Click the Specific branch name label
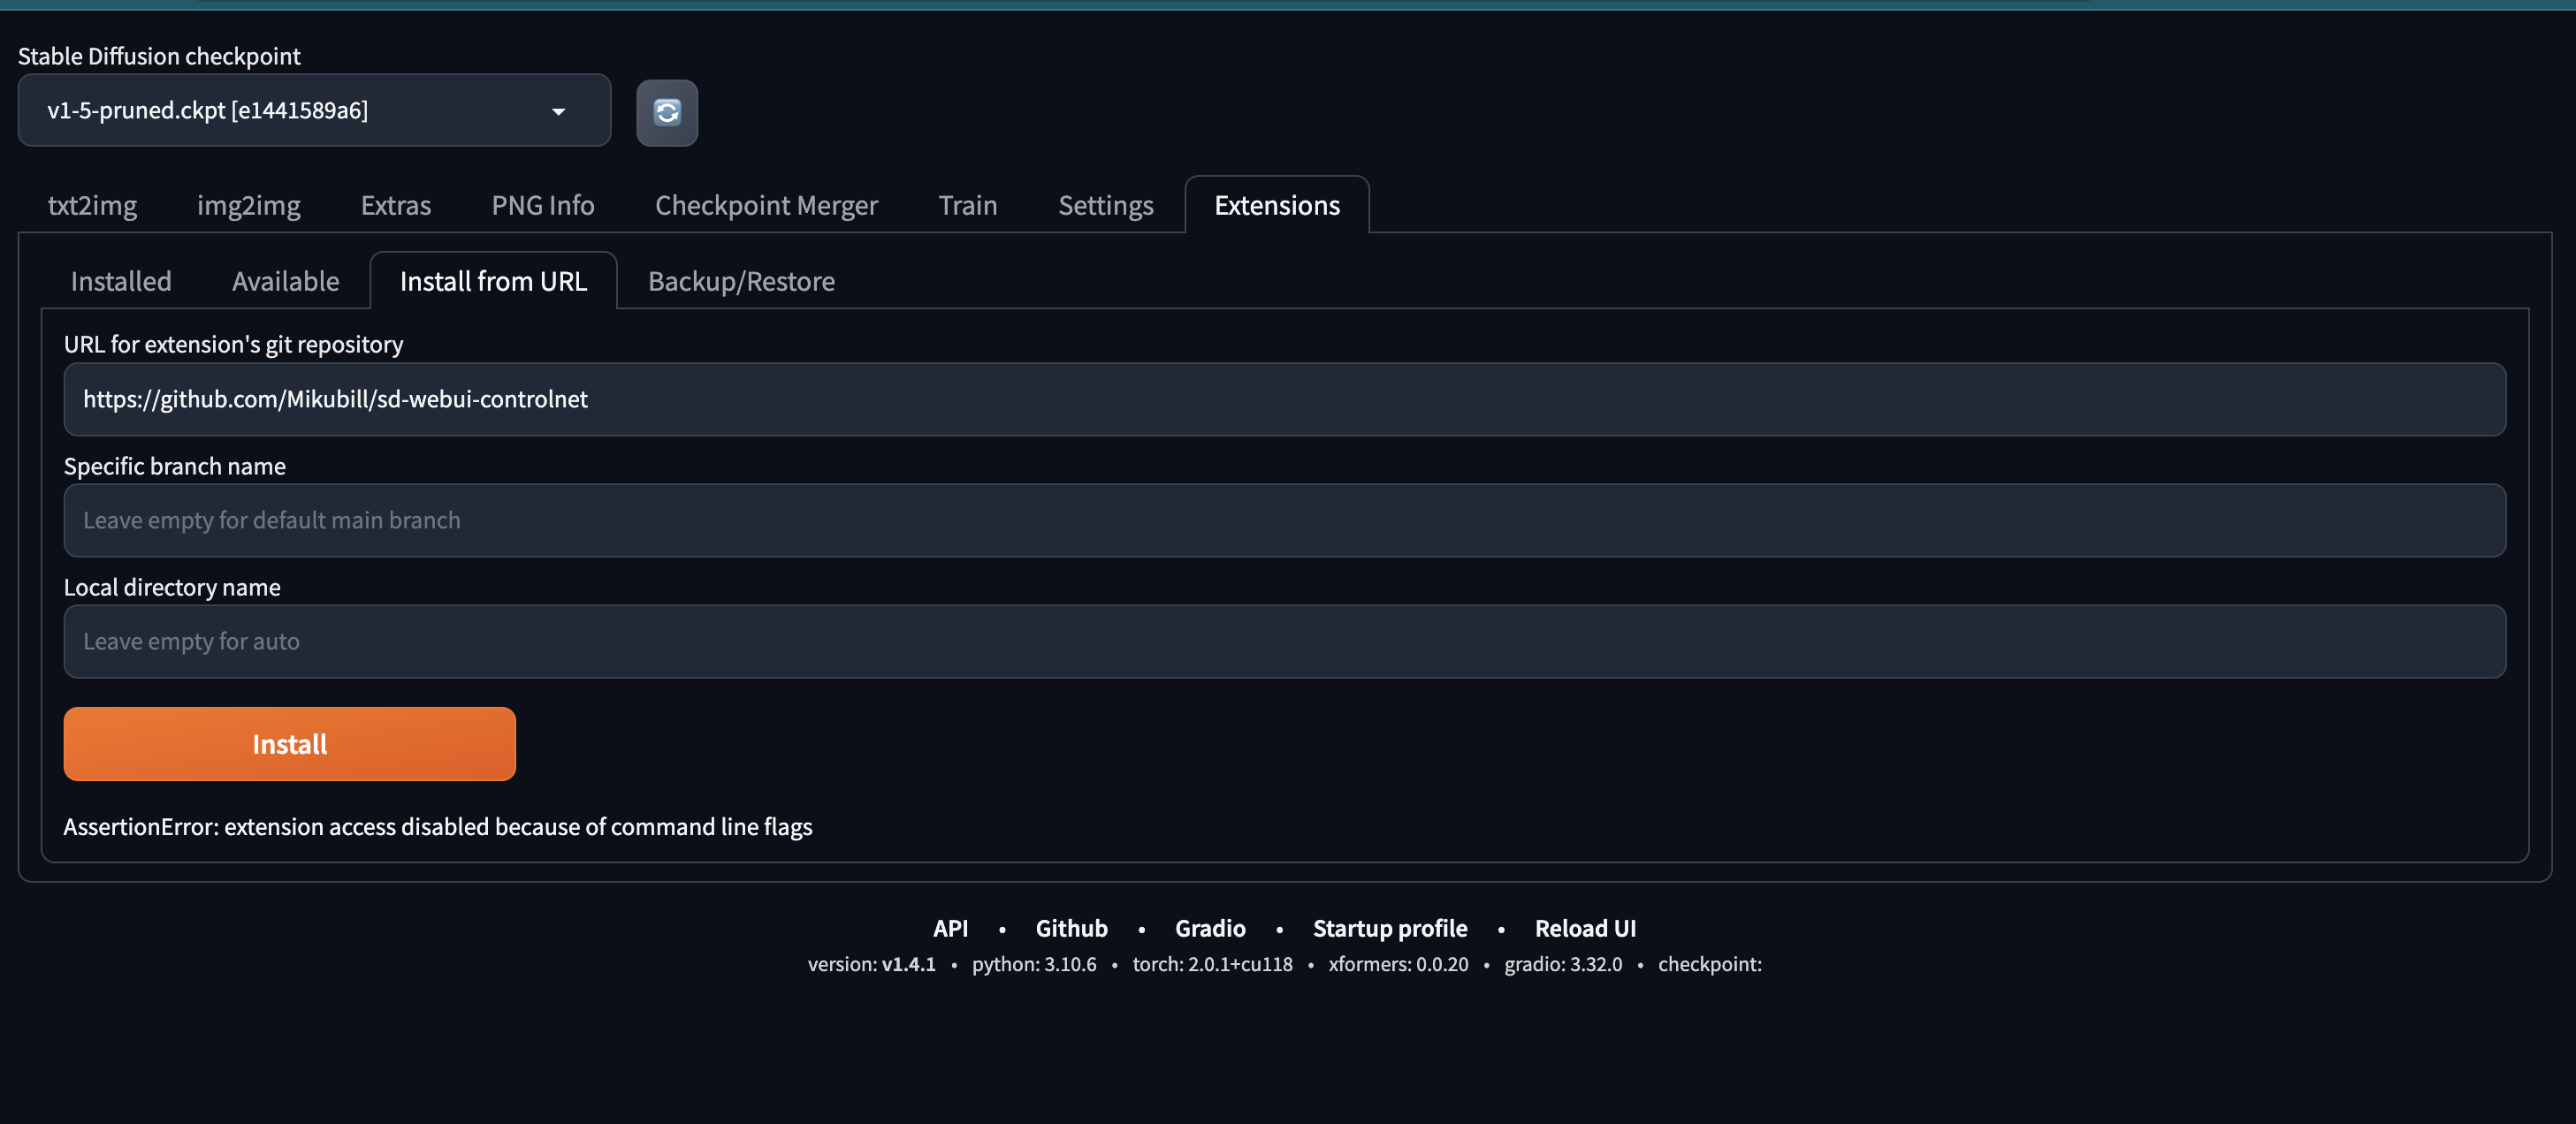 175,466
